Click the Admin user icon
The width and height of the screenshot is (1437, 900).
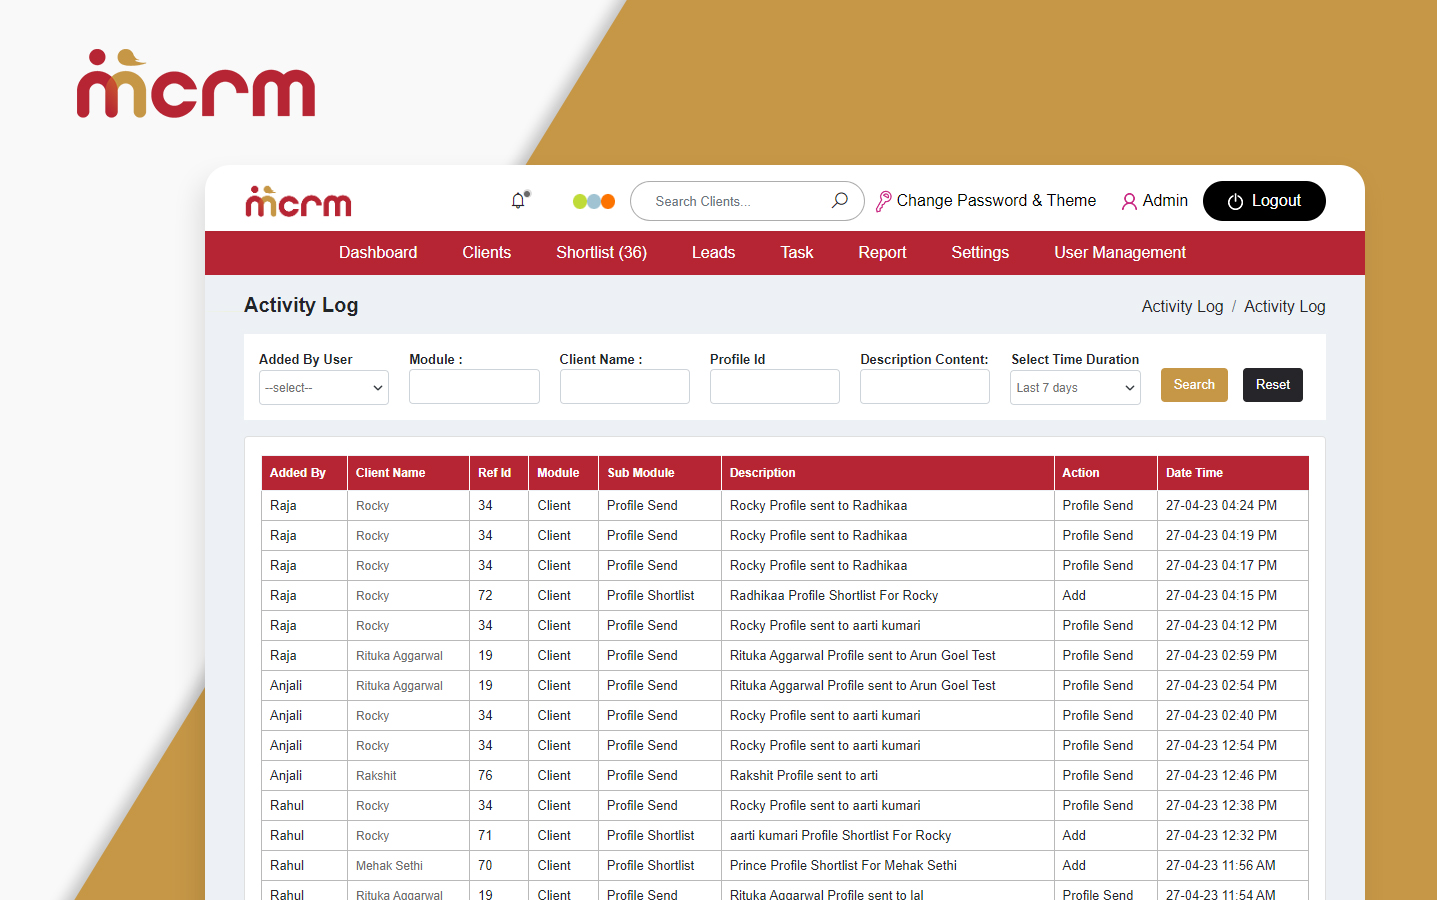[1129, 201]
